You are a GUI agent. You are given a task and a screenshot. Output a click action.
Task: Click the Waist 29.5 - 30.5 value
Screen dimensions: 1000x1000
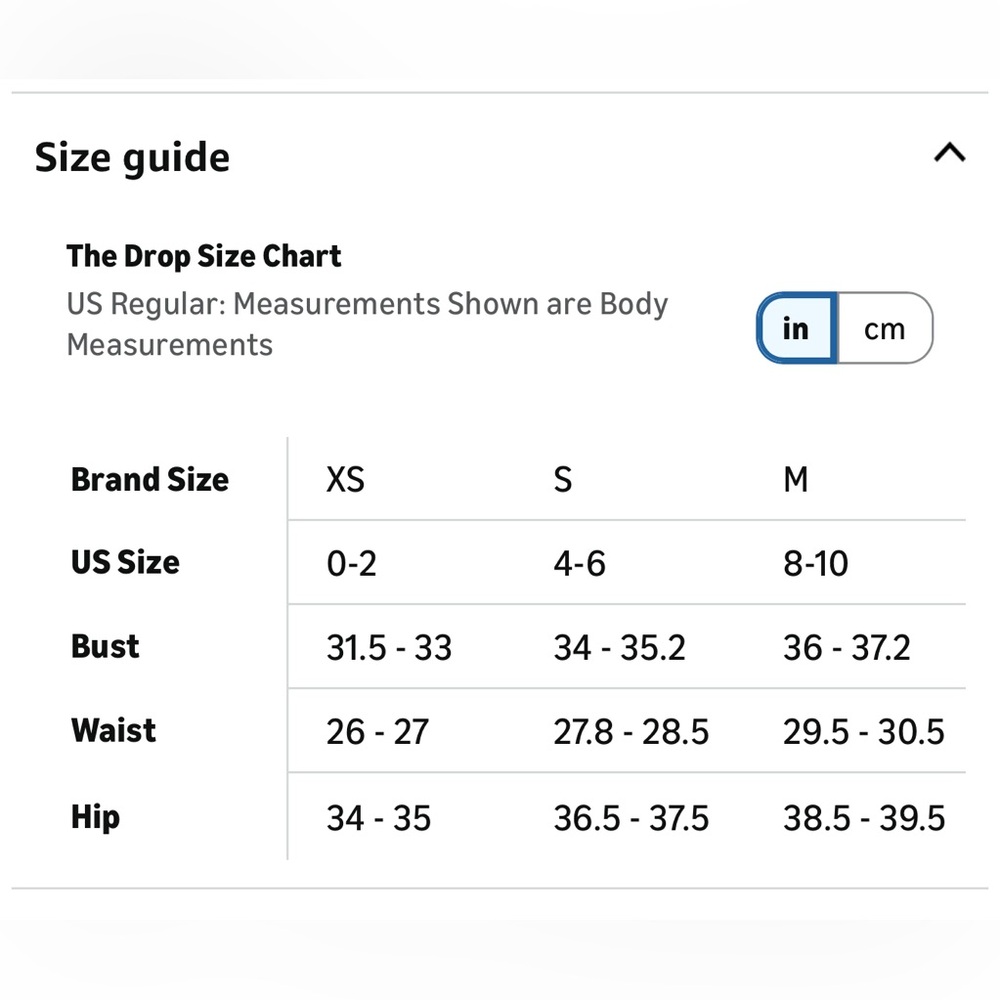click(864, 732)
